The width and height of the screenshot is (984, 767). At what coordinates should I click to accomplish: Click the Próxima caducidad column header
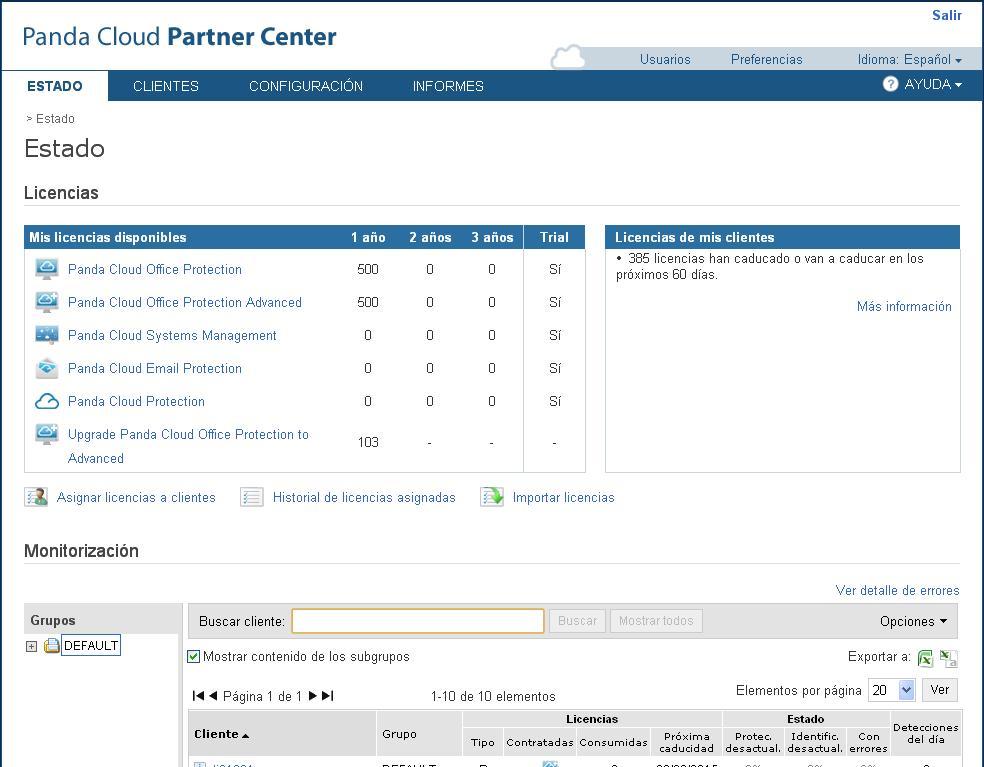point(687,742)
